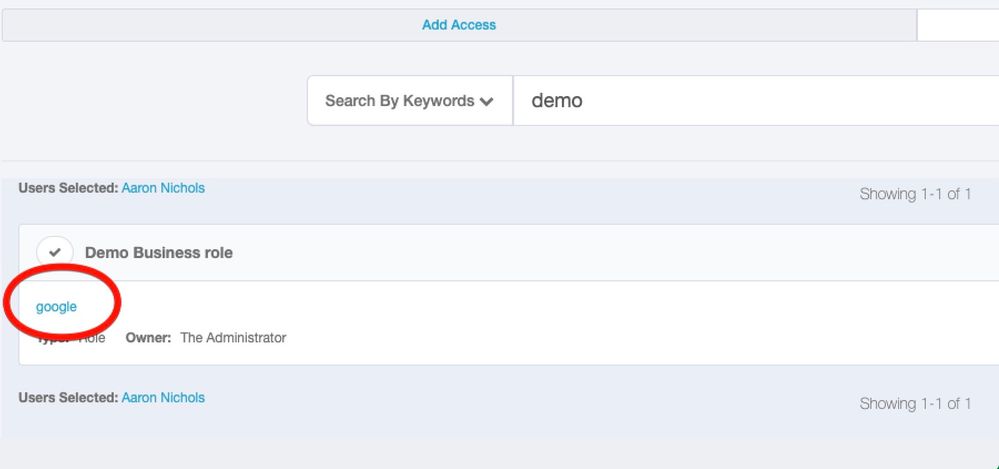This screenshot has height=469, width=999.
Task: Open the top Aaron Nichols user link
Action: tap(163, 188)
